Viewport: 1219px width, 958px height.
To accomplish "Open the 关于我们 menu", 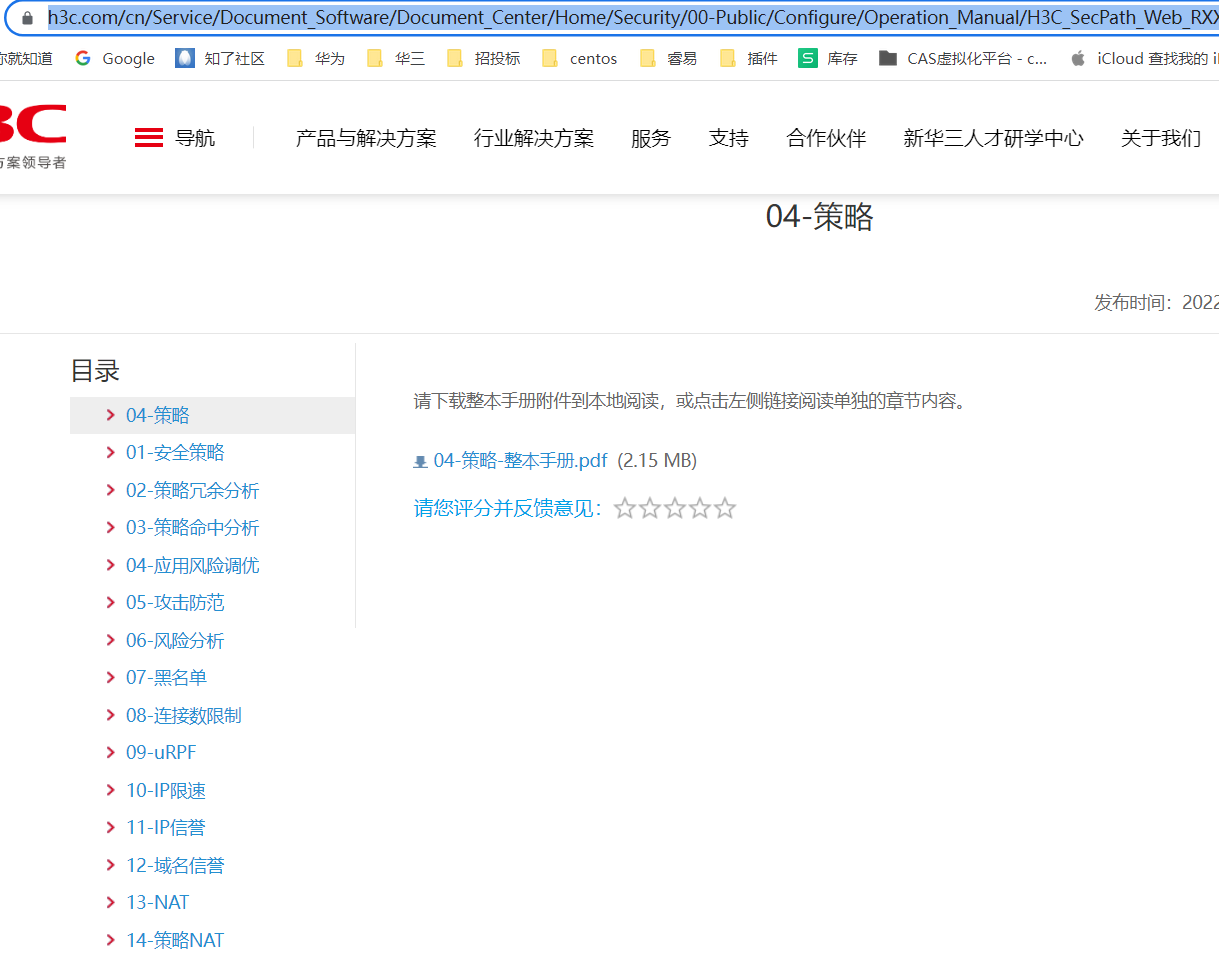I will click(1161, 138).
